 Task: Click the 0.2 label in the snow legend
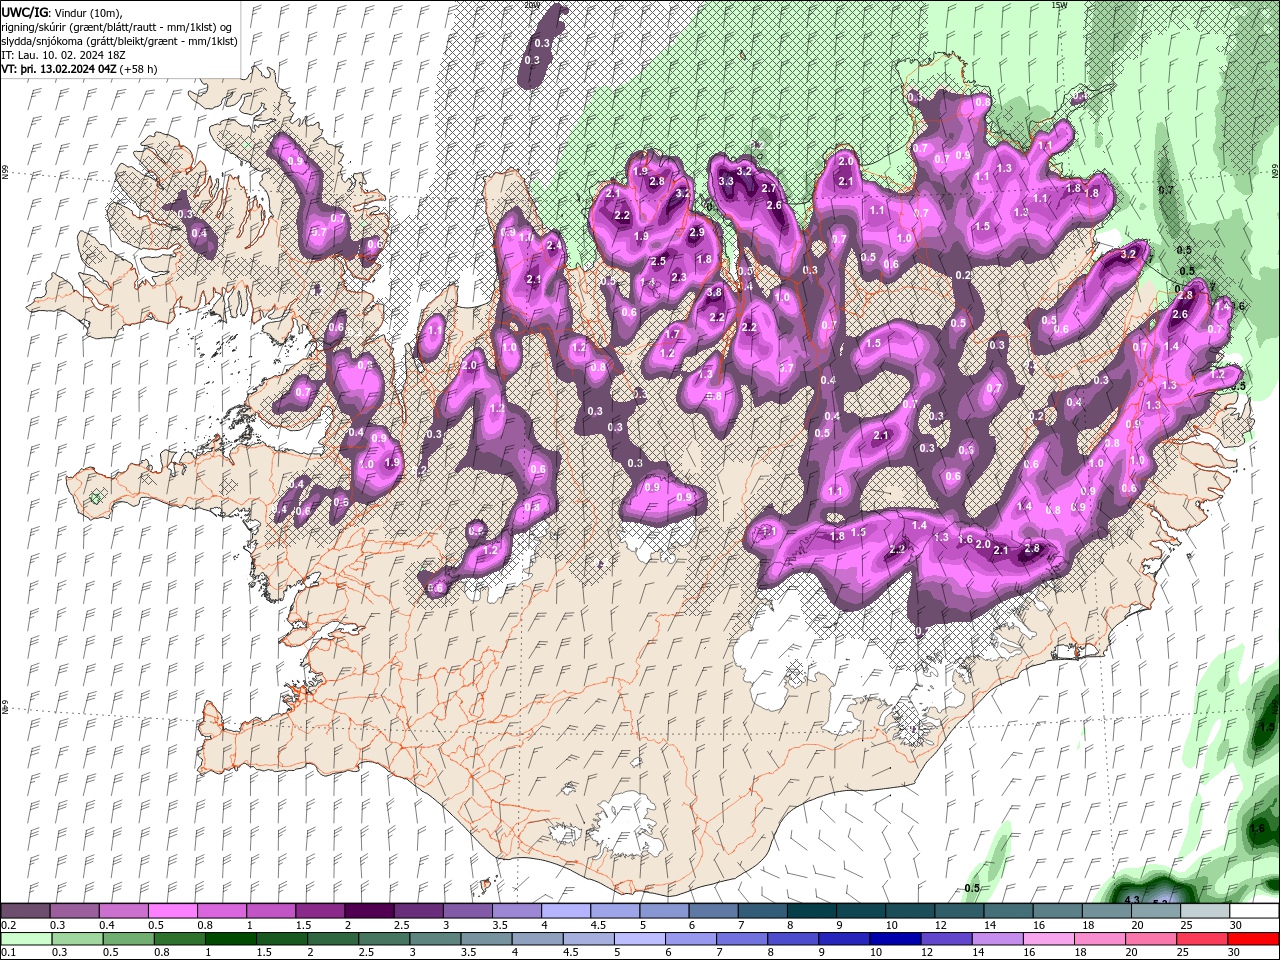[8, 925]
